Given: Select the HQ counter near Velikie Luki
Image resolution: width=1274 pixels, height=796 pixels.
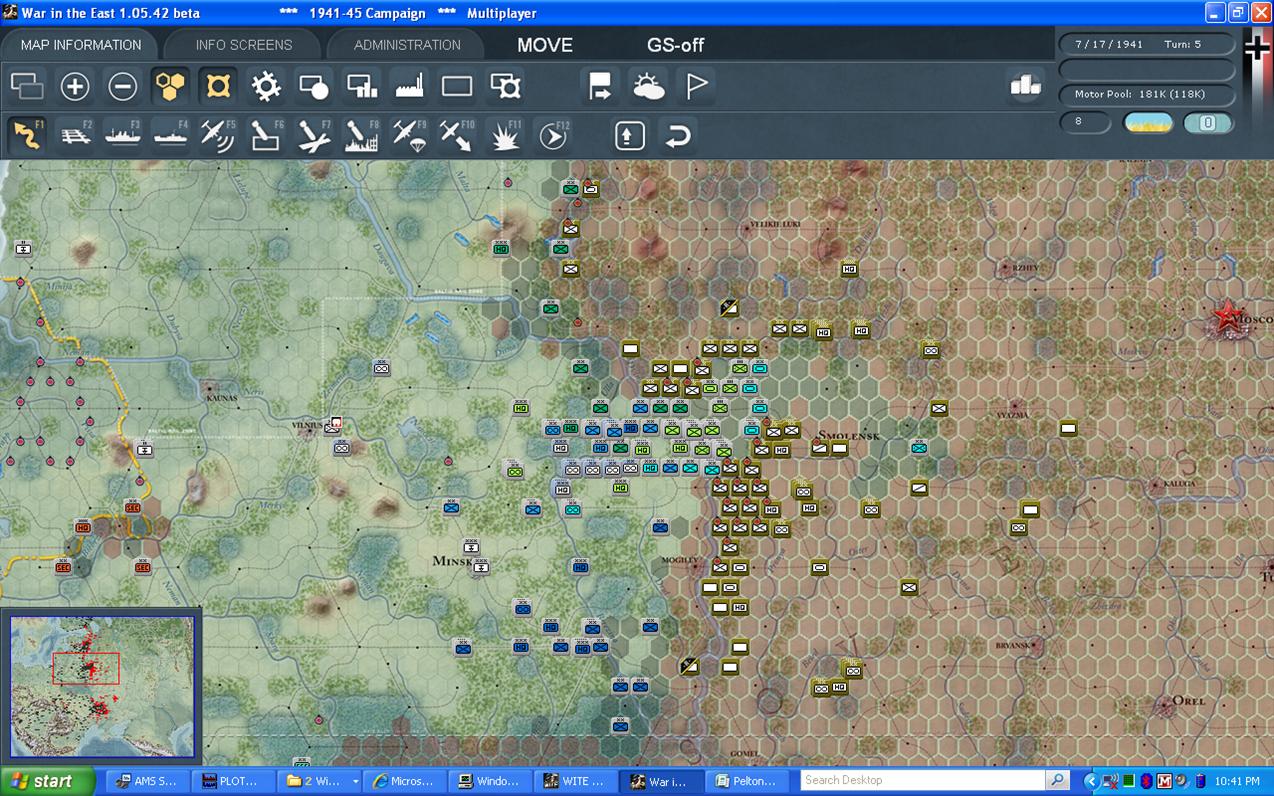Looking at the screenshot, I should click(850, 269).
